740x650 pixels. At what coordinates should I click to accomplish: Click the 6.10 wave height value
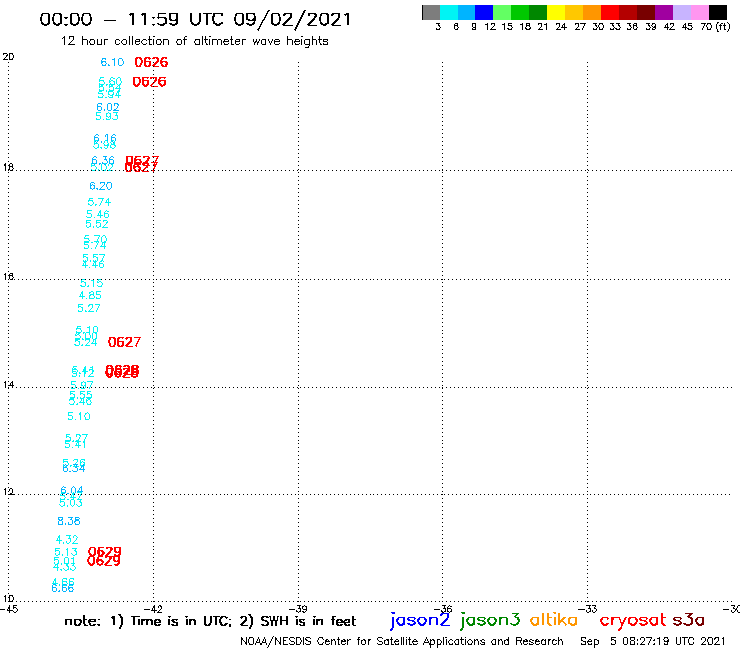point(112,62)
